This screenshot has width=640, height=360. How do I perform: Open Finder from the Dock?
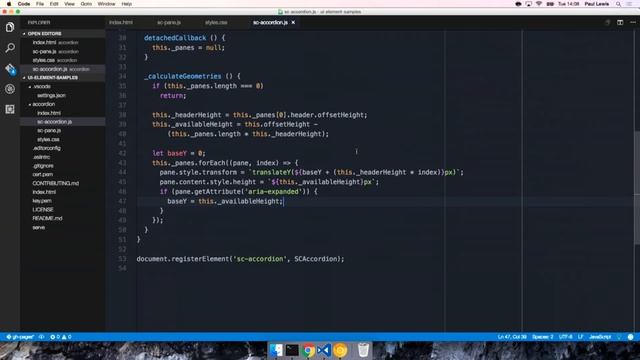[x=276, y=350]
